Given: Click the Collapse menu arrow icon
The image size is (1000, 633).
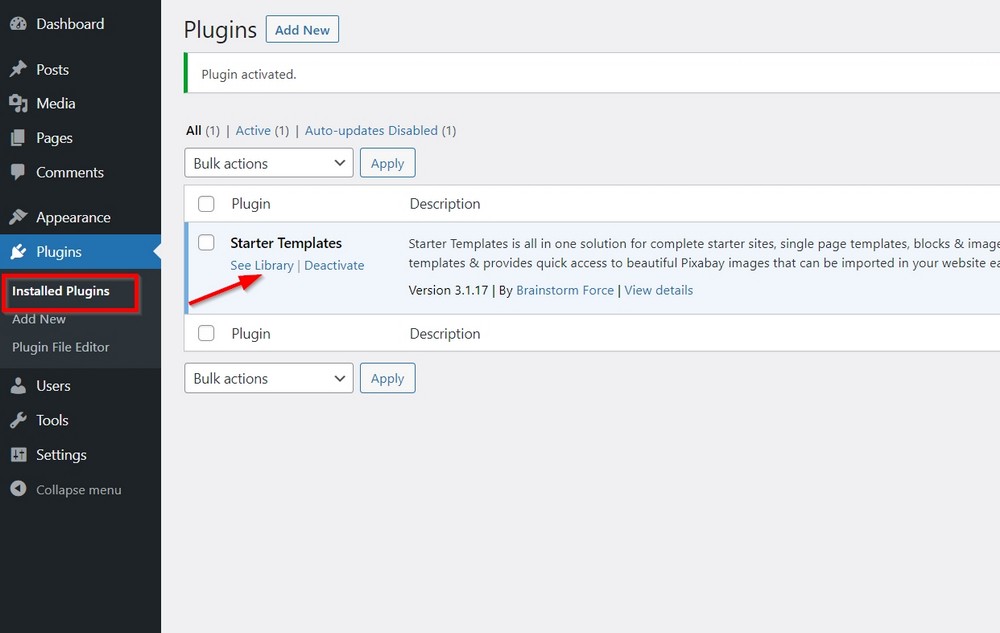Looking at the screenshot, I should [18, 488].
